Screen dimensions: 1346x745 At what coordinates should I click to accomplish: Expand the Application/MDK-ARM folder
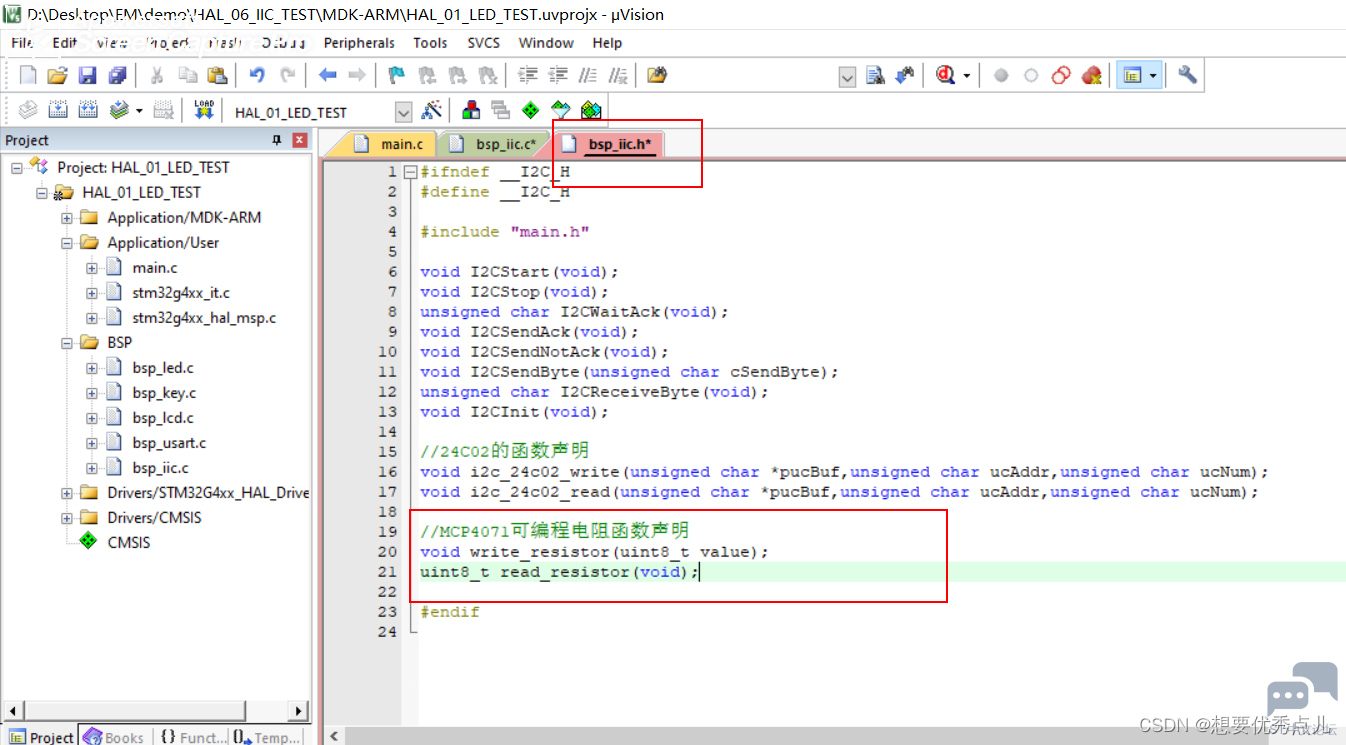click(x=67, y=217)
